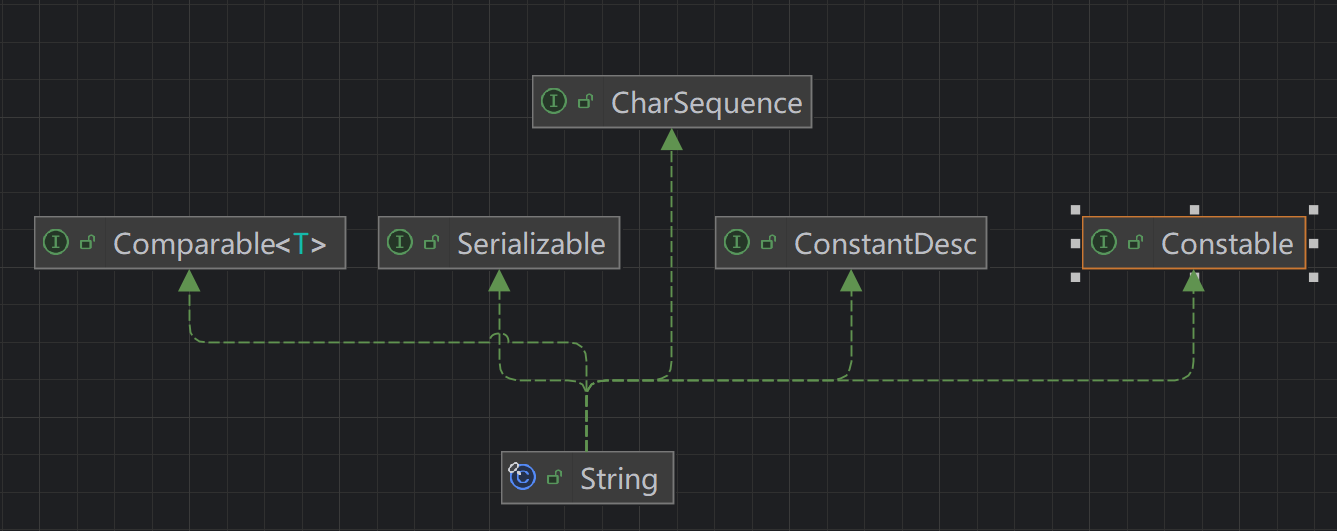Click the Constable interface icon
The image size is (1337, 531).
(x=1104, y=243)
